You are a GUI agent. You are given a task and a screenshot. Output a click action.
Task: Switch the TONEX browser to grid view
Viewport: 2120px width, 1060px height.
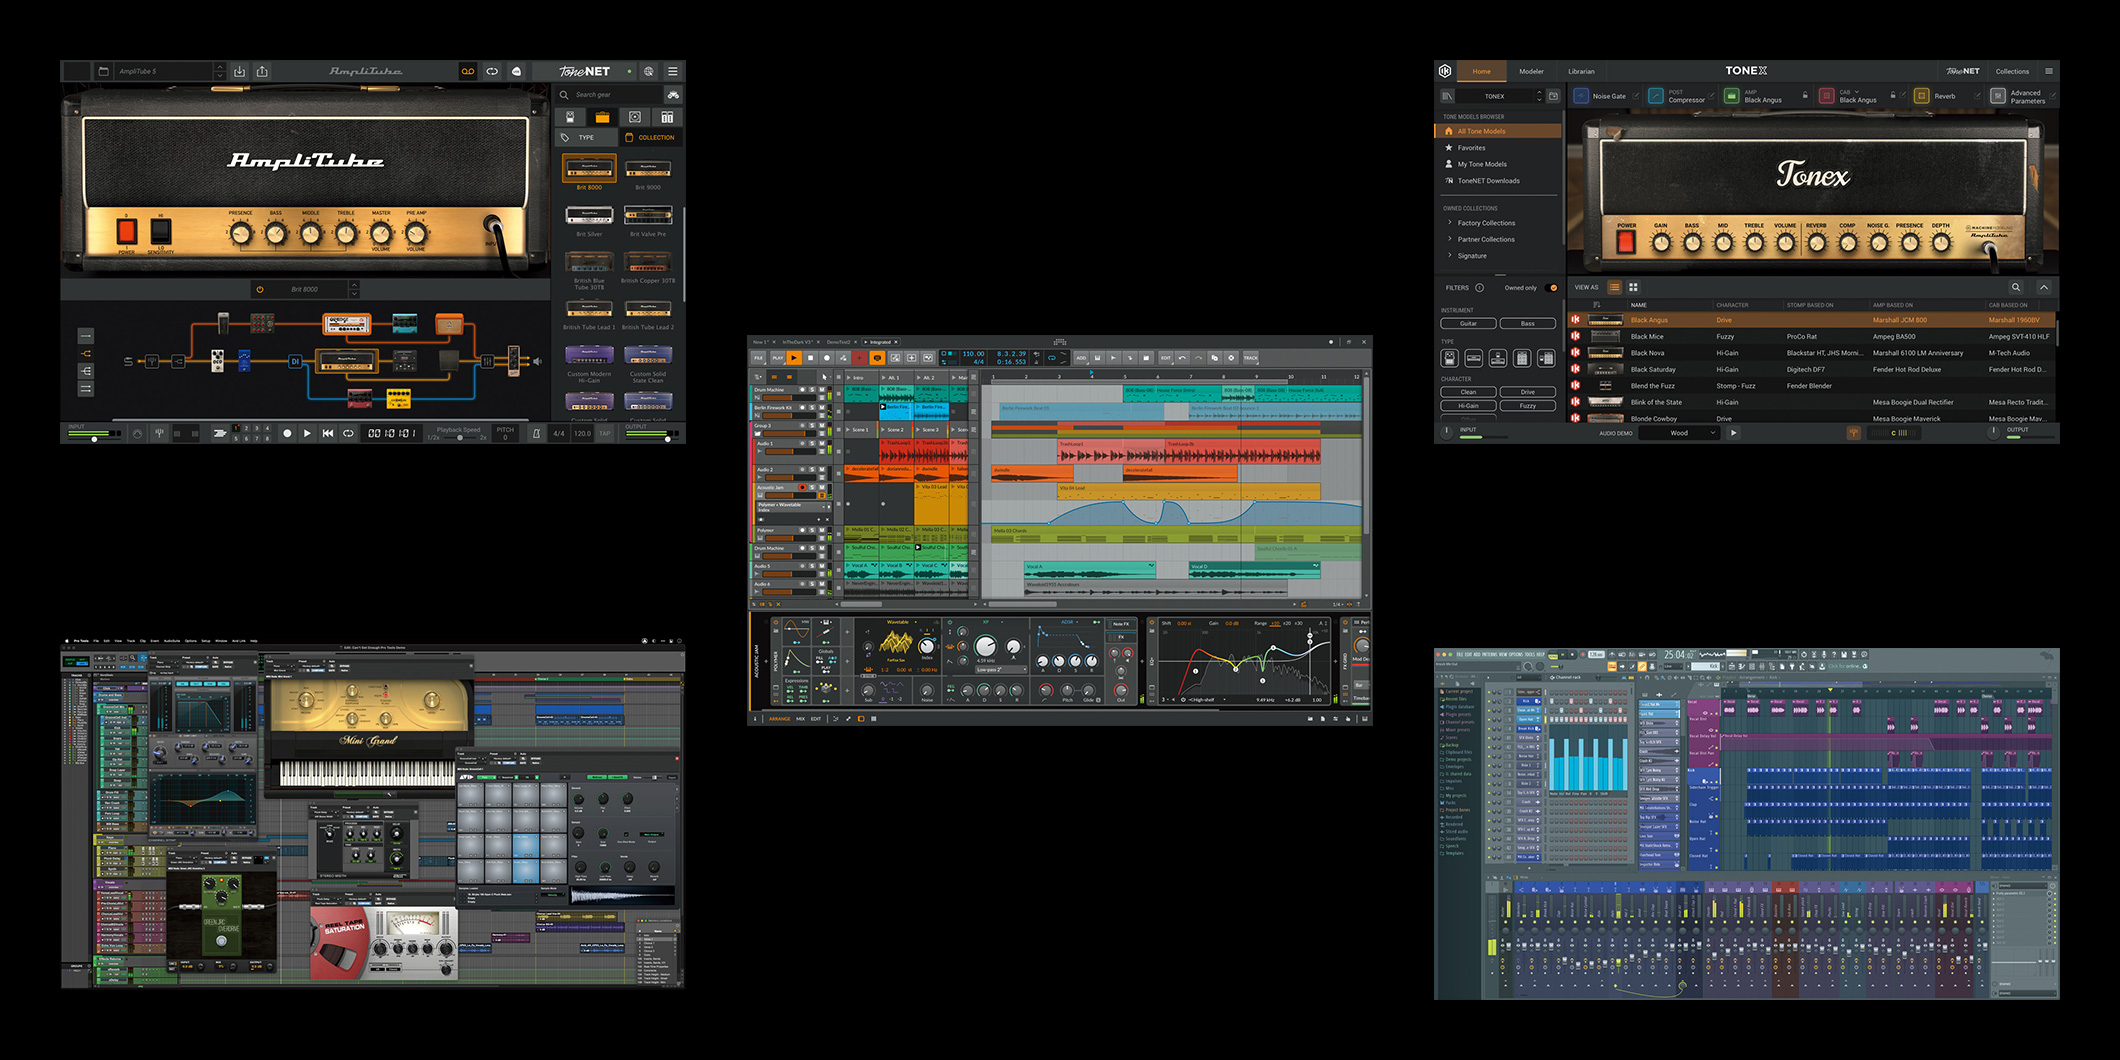pyautogui.click(x=1633, y=287)
